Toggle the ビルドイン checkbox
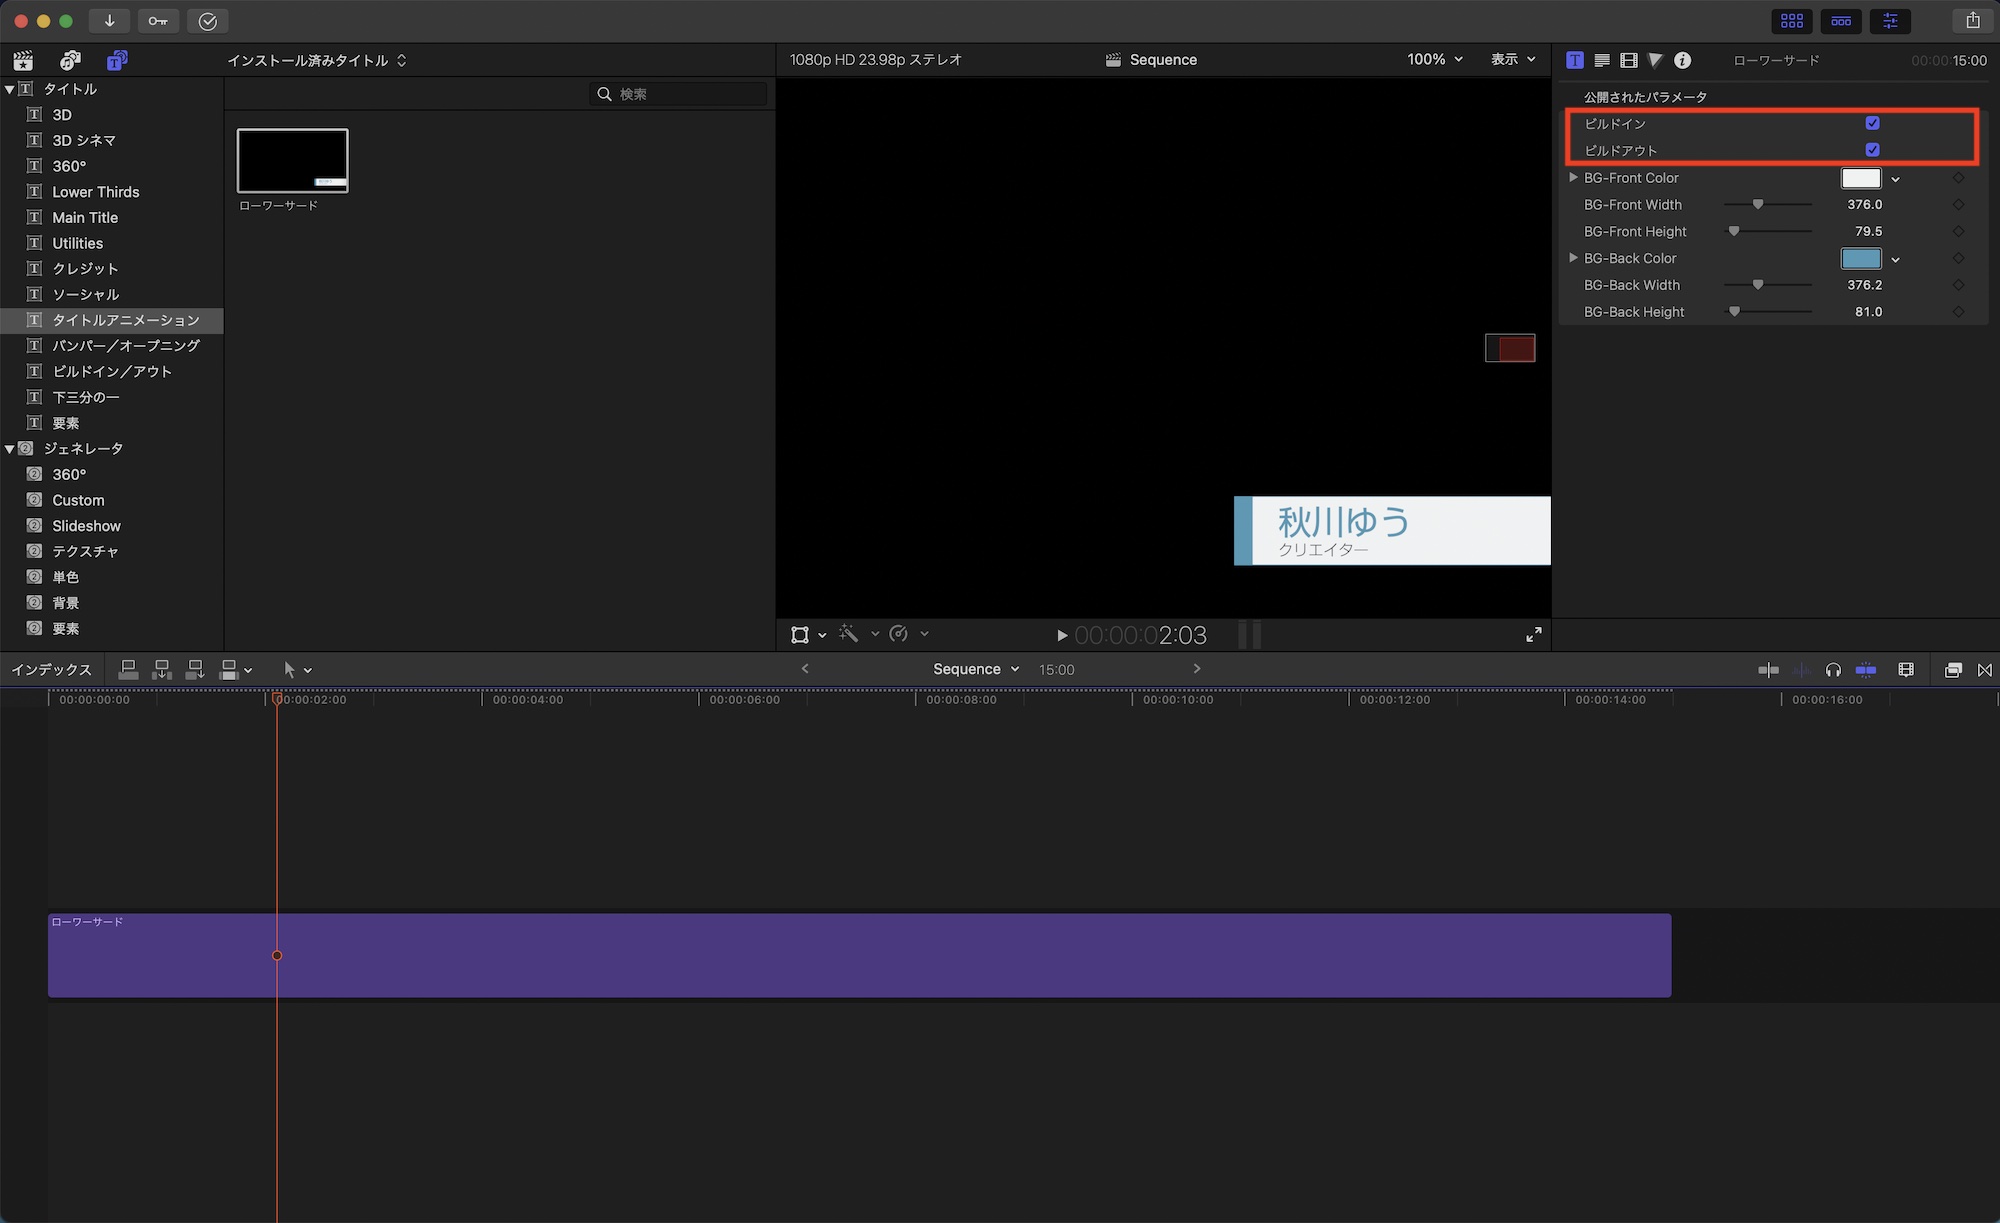This screenshot has height=1223, width=2000. [x=1872, y=123]
